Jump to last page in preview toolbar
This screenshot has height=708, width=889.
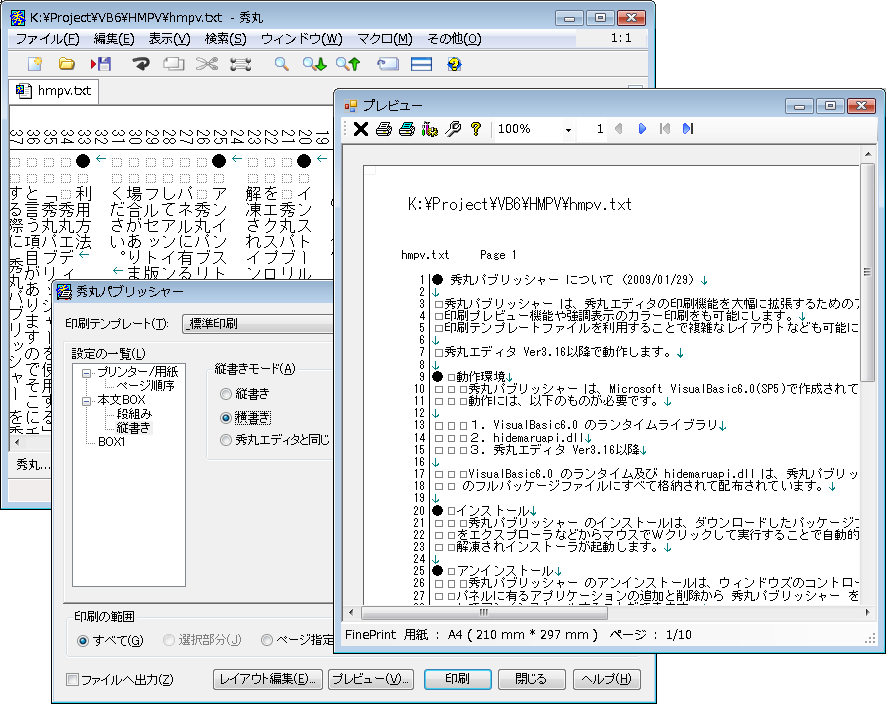point(687,129)
